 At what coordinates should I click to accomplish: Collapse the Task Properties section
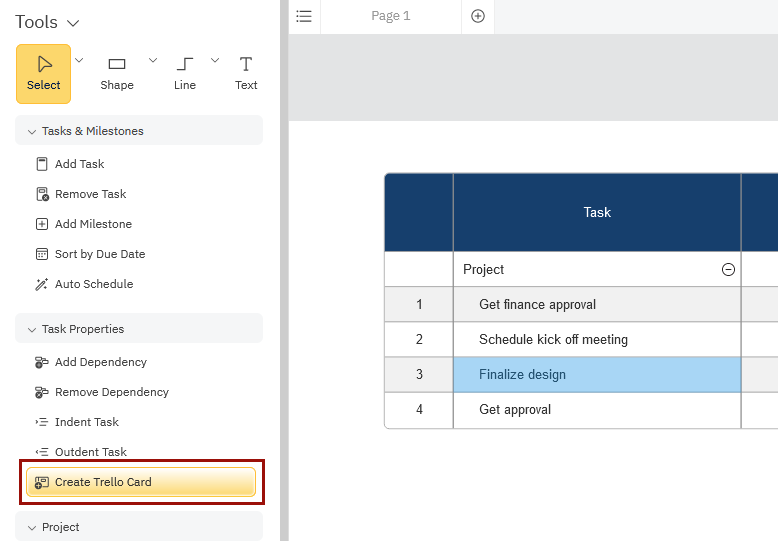coord(139,329)
